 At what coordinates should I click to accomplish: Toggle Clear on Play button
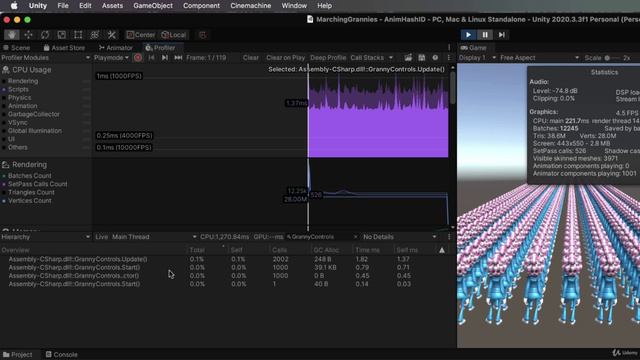285,58
